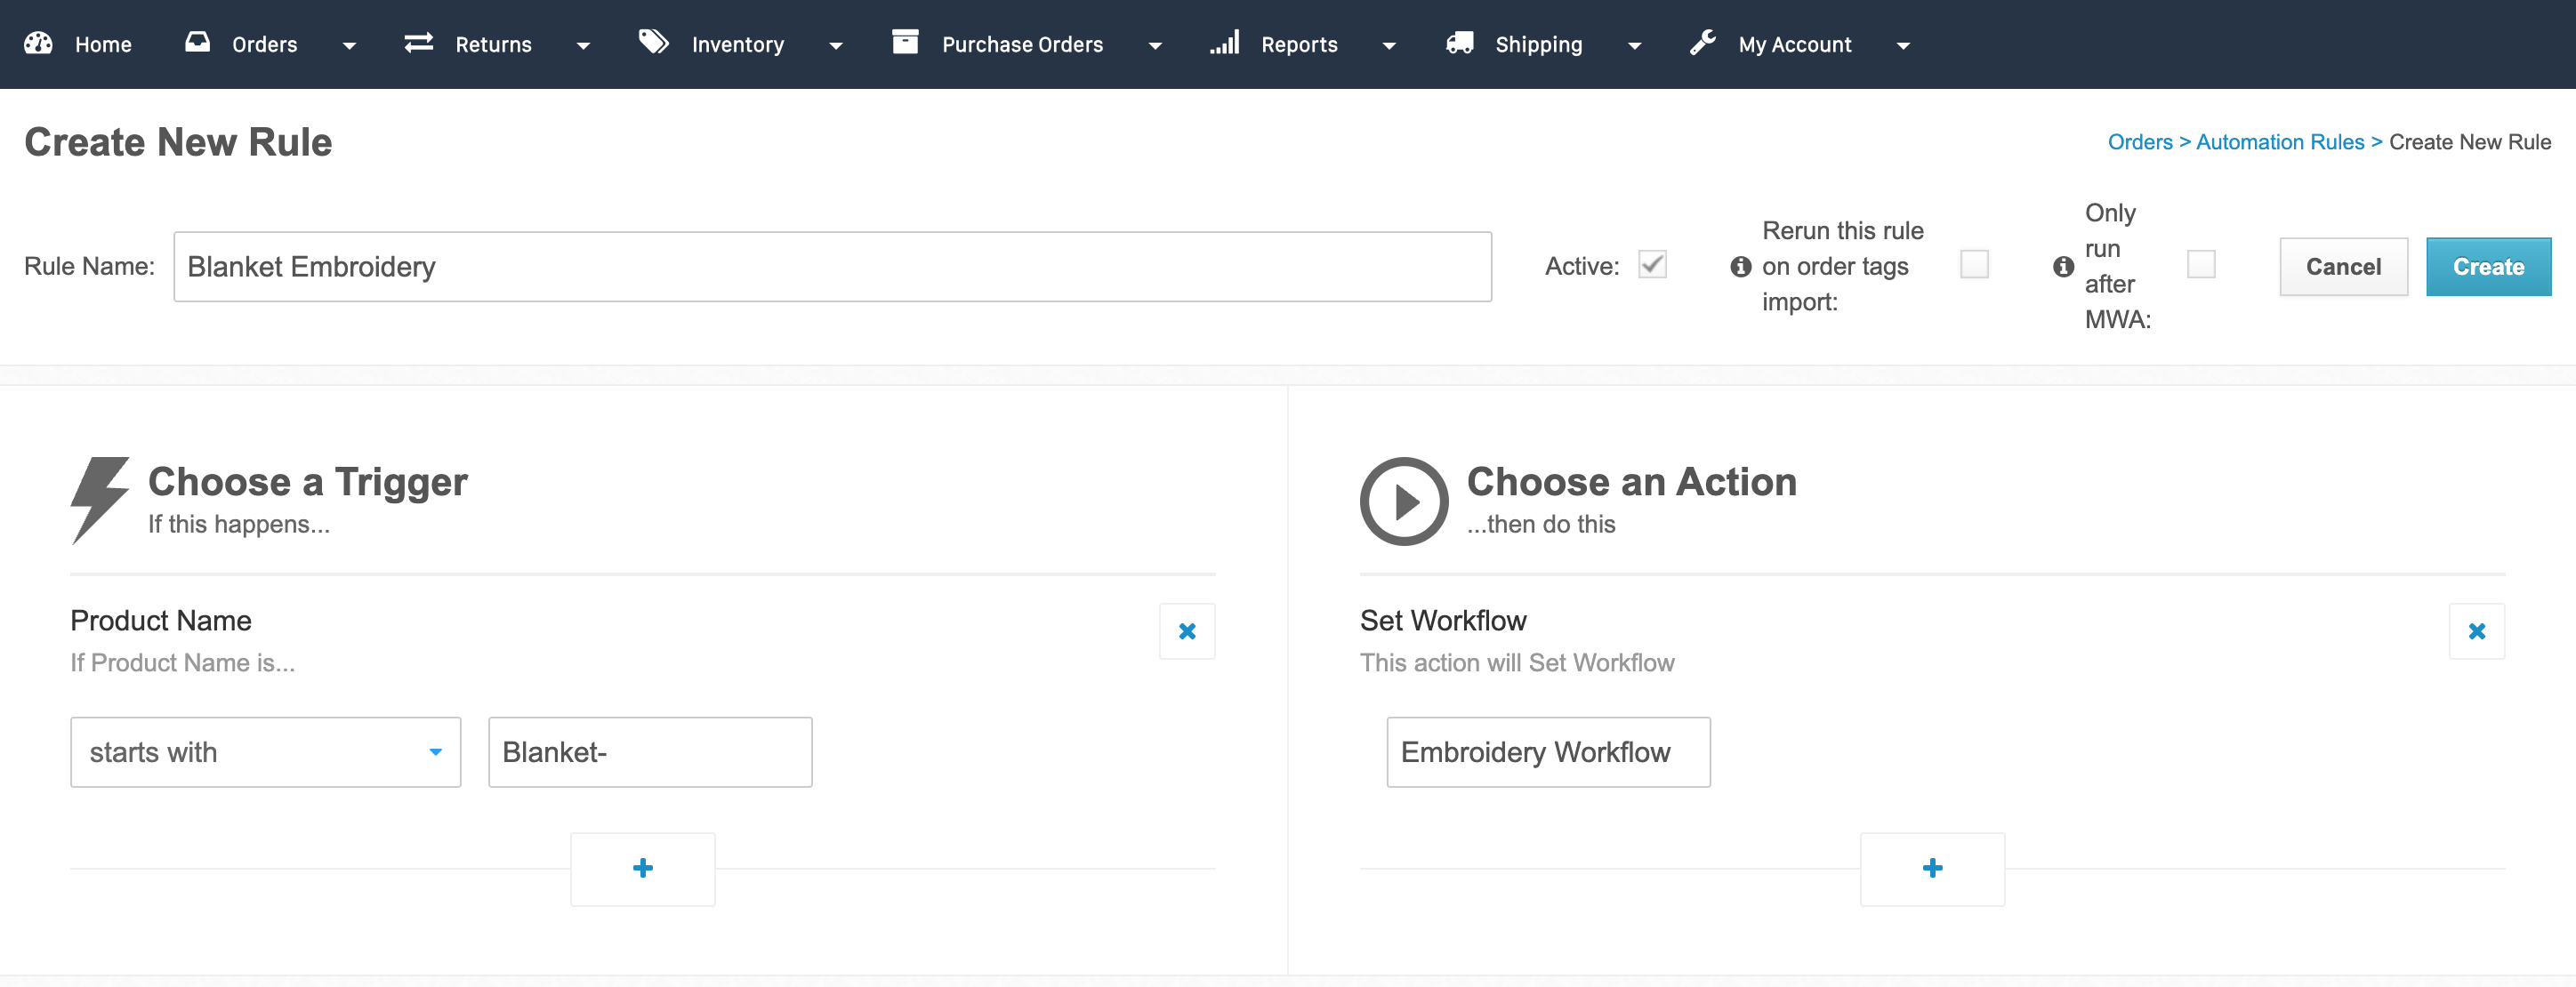Click info icon beside Only run after MWA
The width and height of the screenshot is (2576, 987).
pos(2063,267)
